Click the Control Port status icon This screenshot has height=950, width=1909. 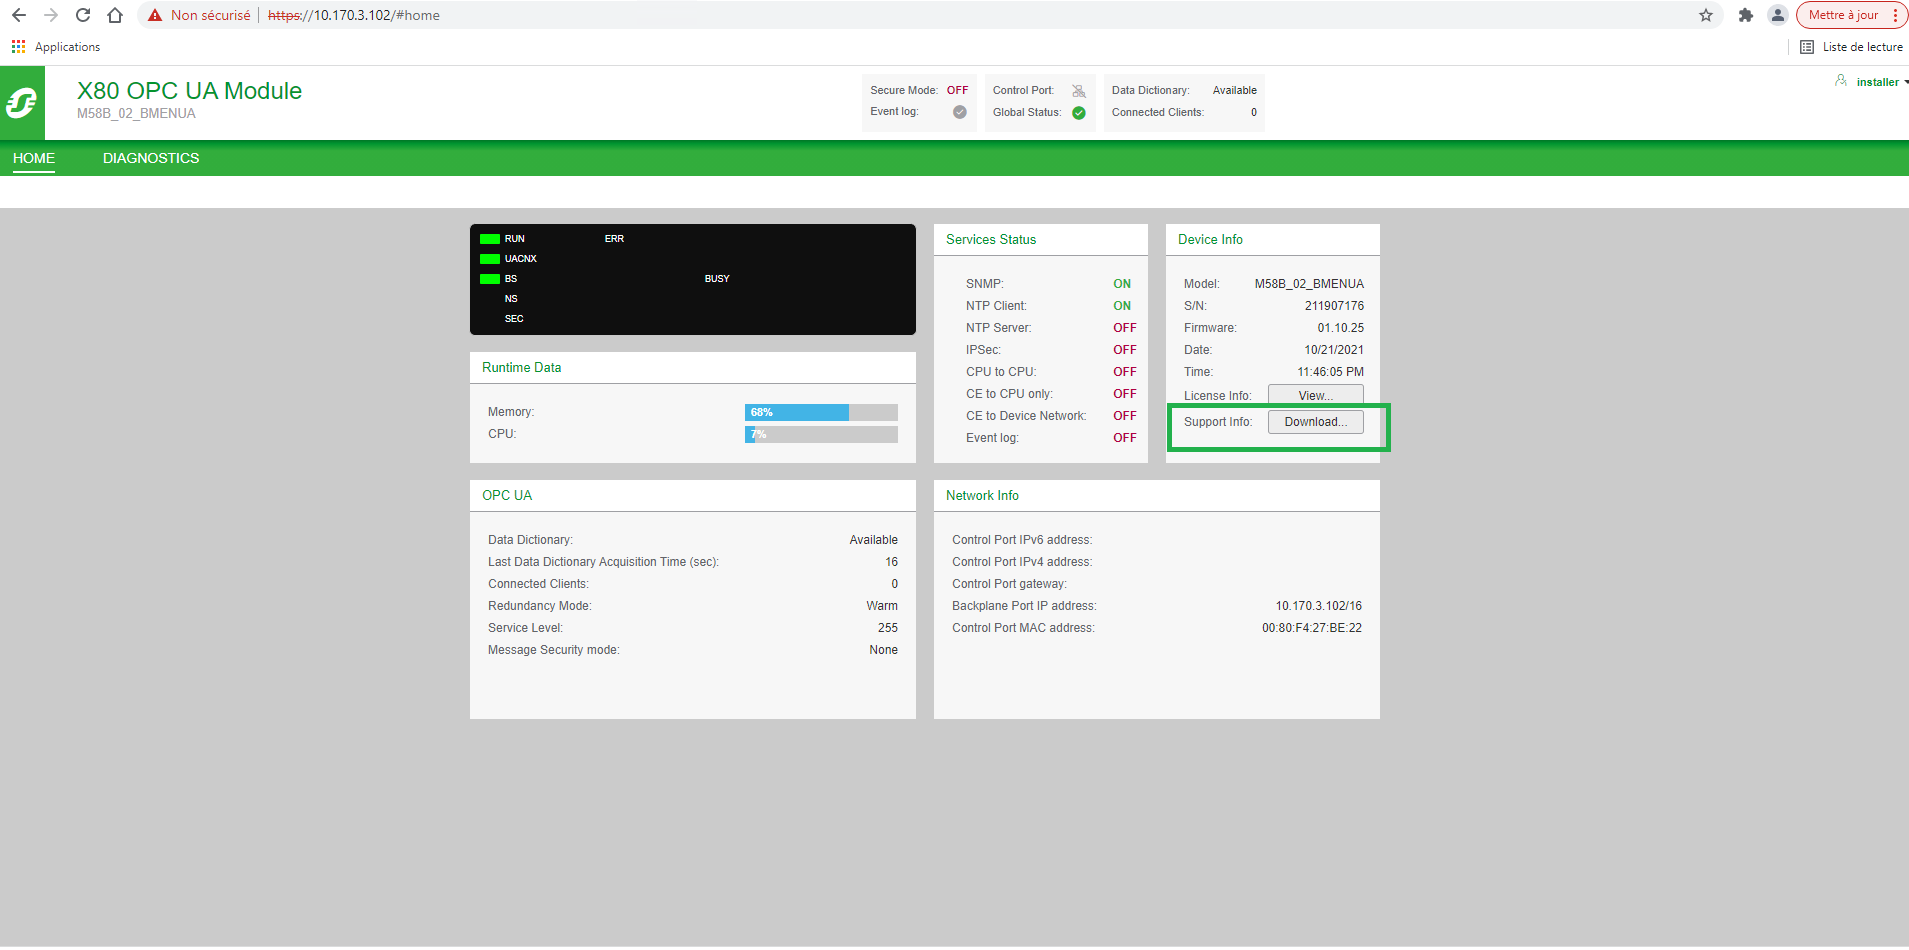pos(1079,91)
